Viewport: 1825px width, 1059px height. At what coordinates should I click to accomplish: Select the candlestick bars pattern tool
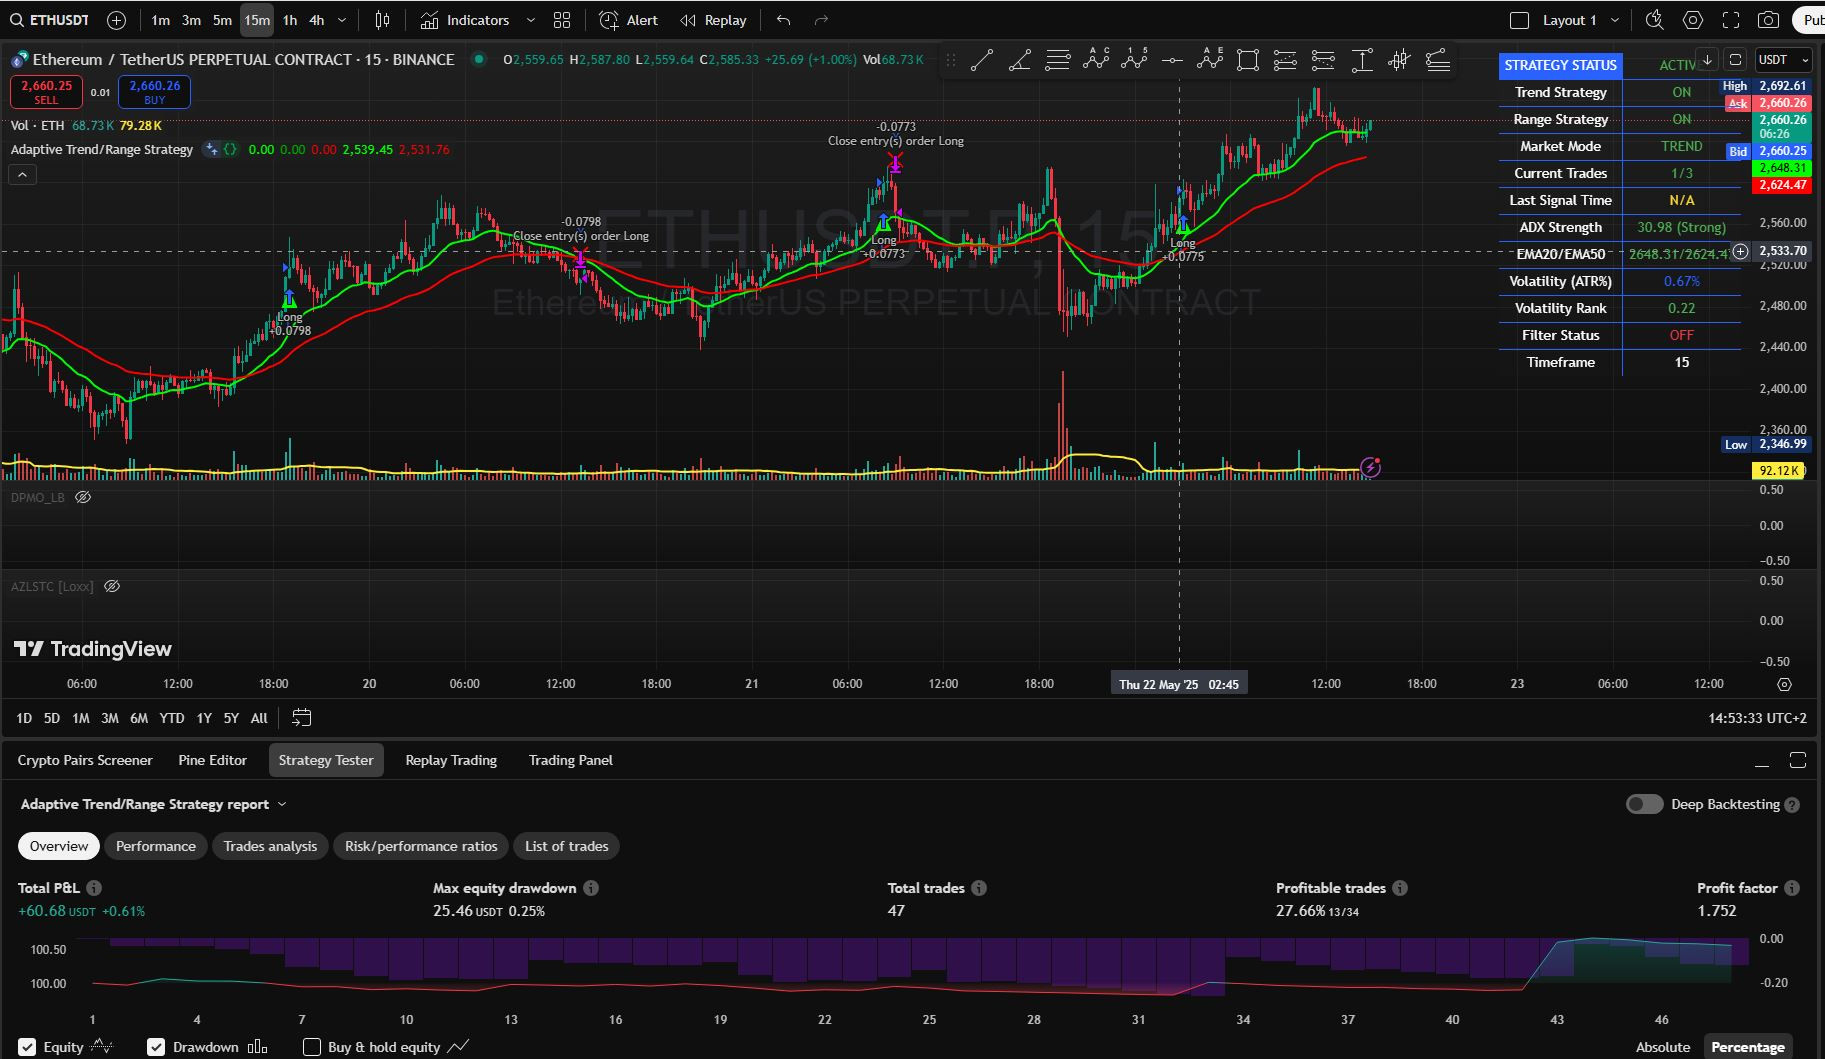(x=1399, y=61)
